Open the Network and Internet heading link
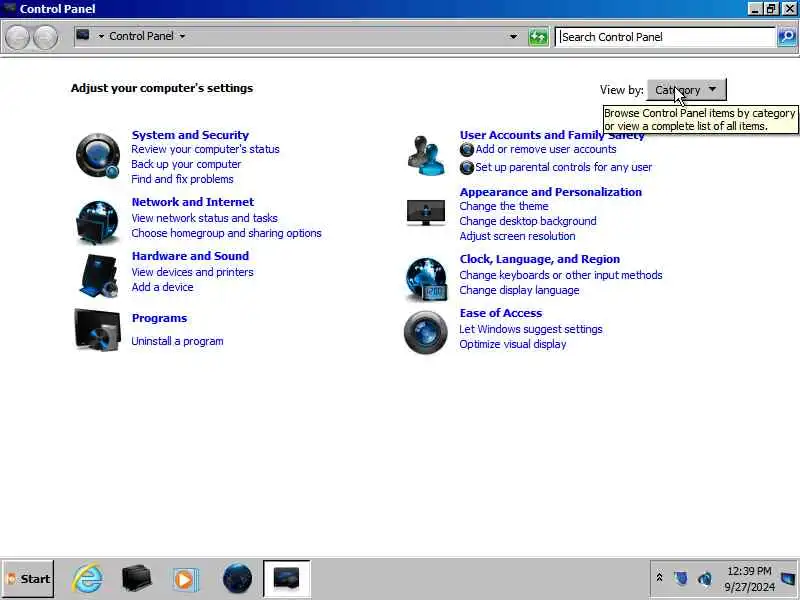Viewport: 800px width, 600px height. pyautogui.click(x=193, y=202)
